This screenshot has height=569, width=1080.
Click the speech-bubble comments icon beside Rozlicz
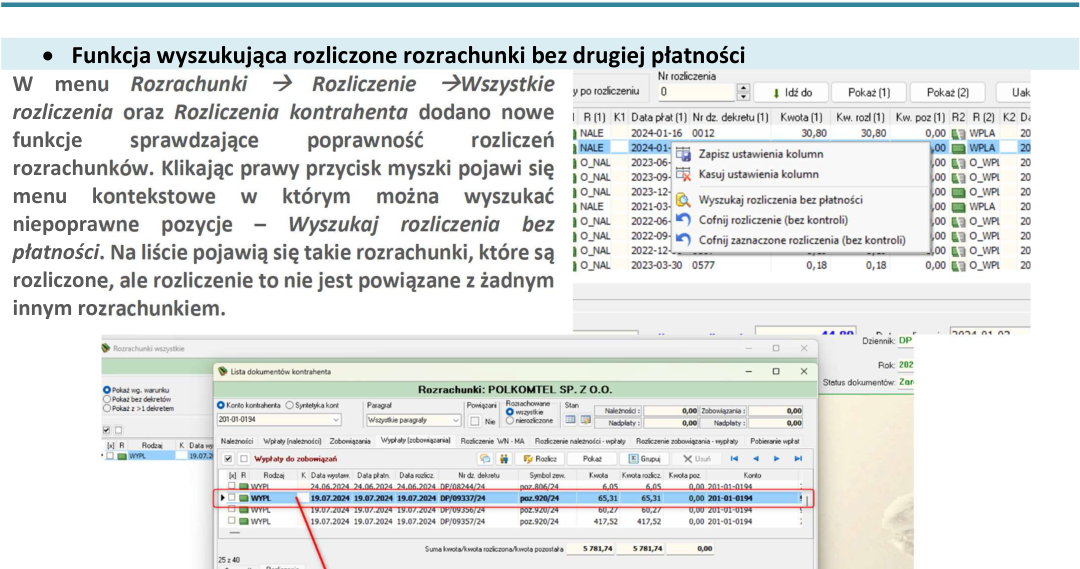click(485, 459)
